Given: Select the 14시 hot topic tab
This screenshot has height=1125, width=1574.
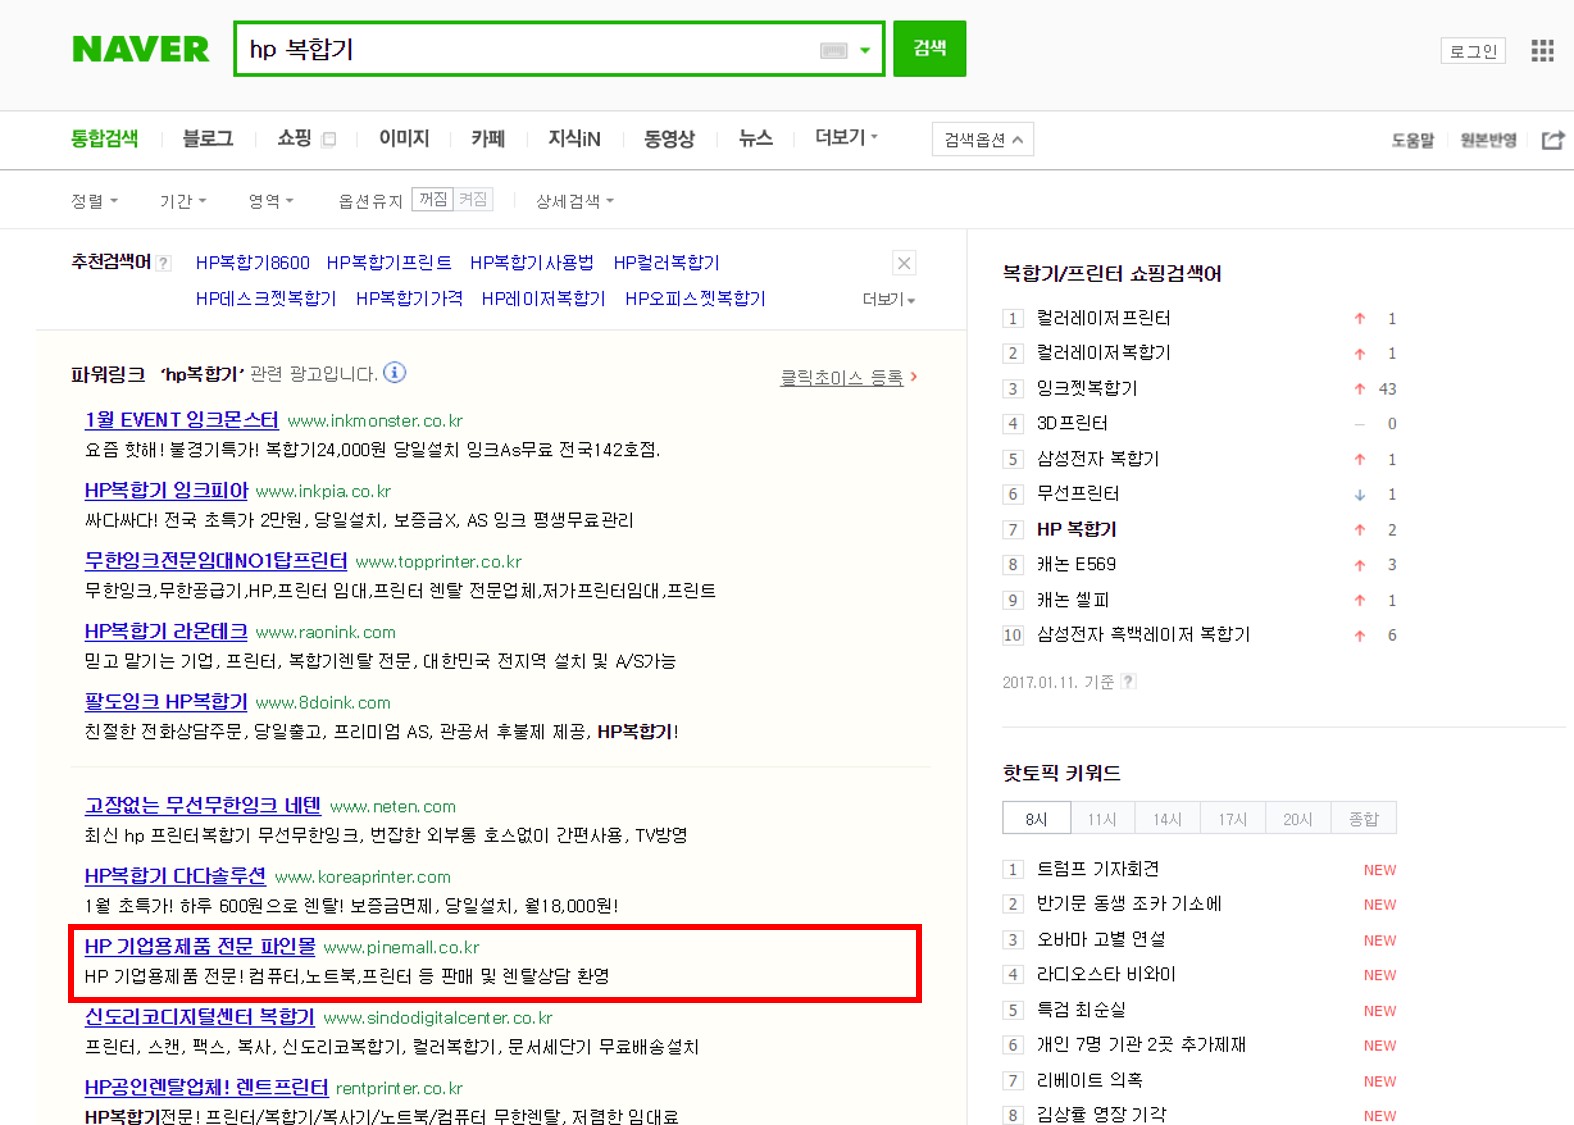Looking at the screenshot, I should pos(1167,818).
